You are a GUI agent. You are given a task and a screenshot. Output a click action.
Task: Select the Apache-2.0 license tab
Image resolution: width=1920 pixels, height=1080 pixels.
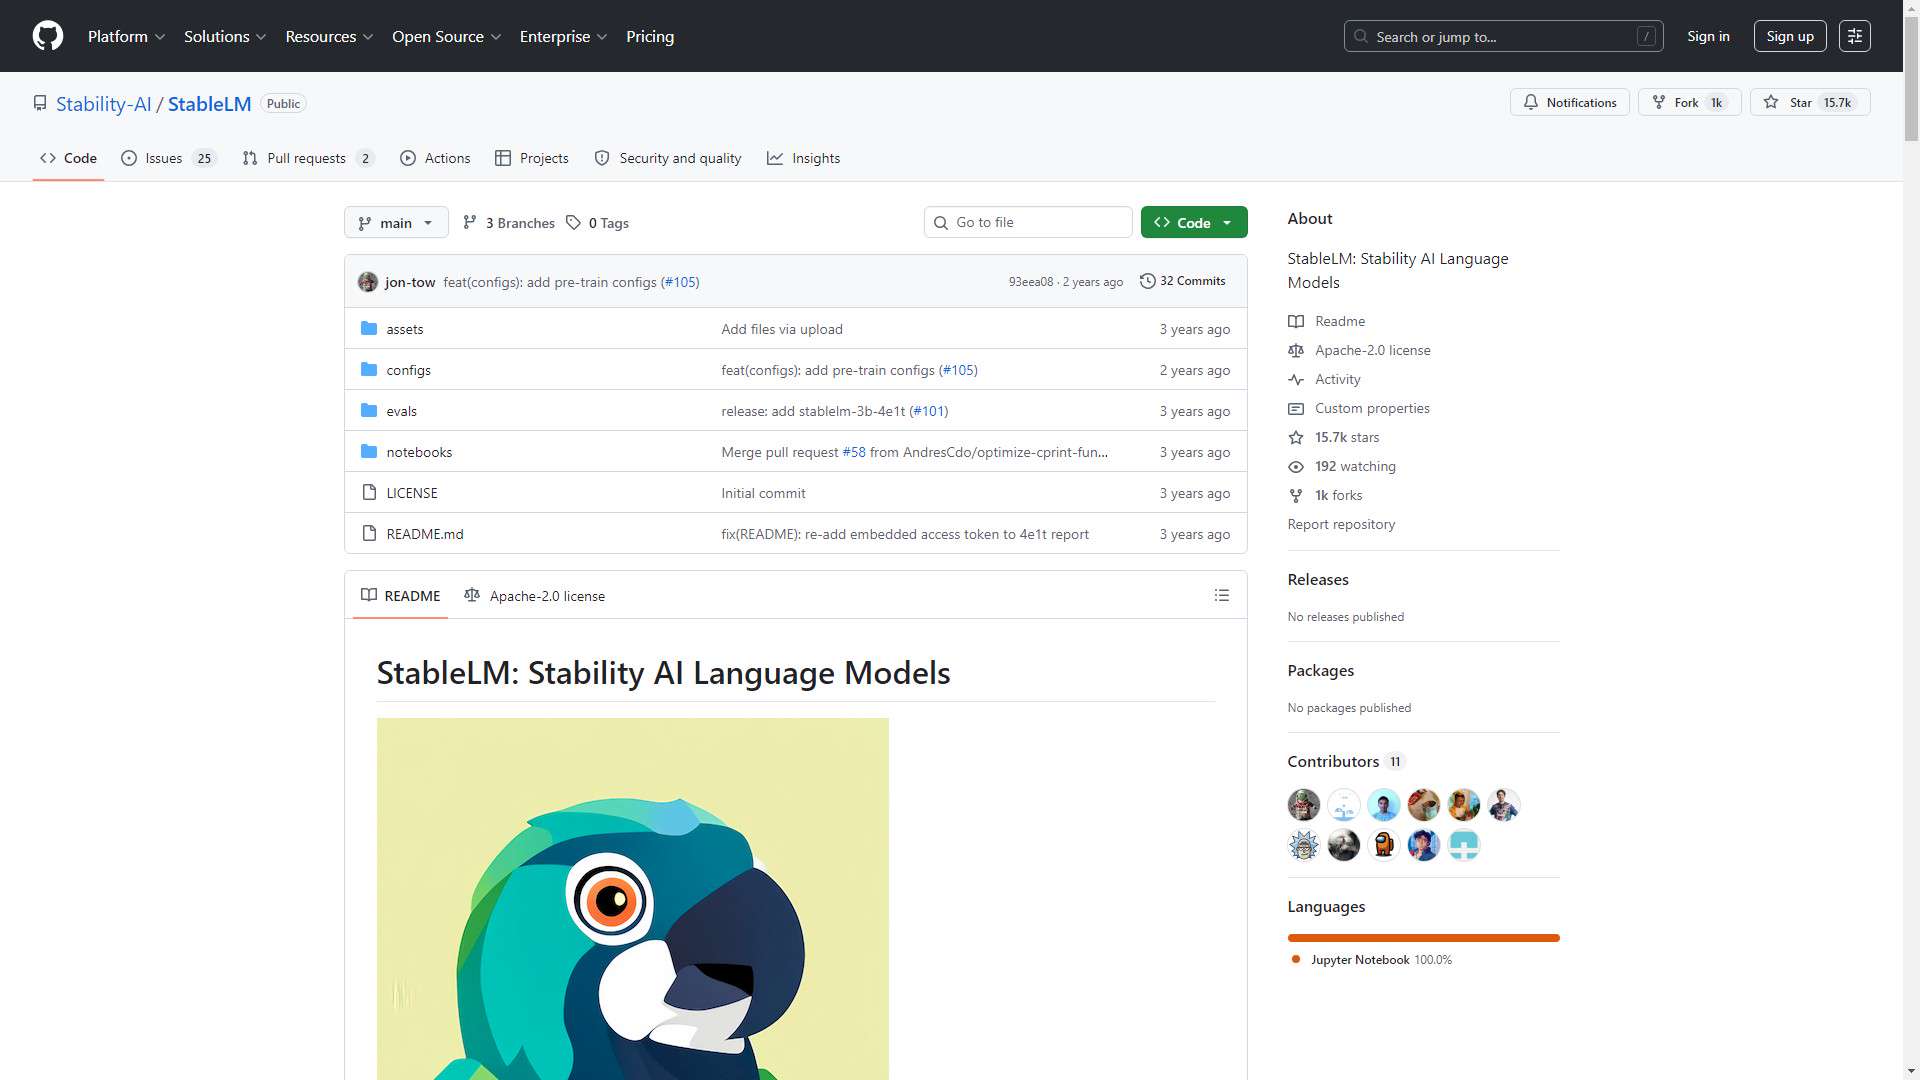(535, 595)
